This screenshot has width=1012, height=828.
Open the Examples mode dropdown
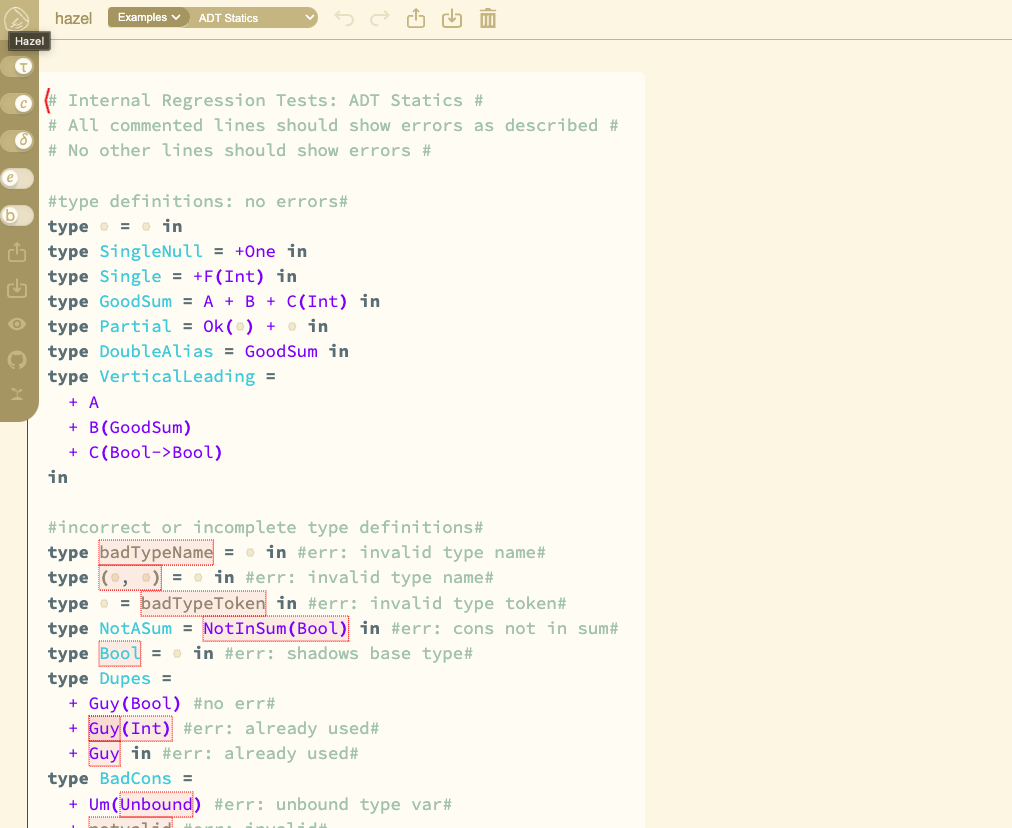148,18
